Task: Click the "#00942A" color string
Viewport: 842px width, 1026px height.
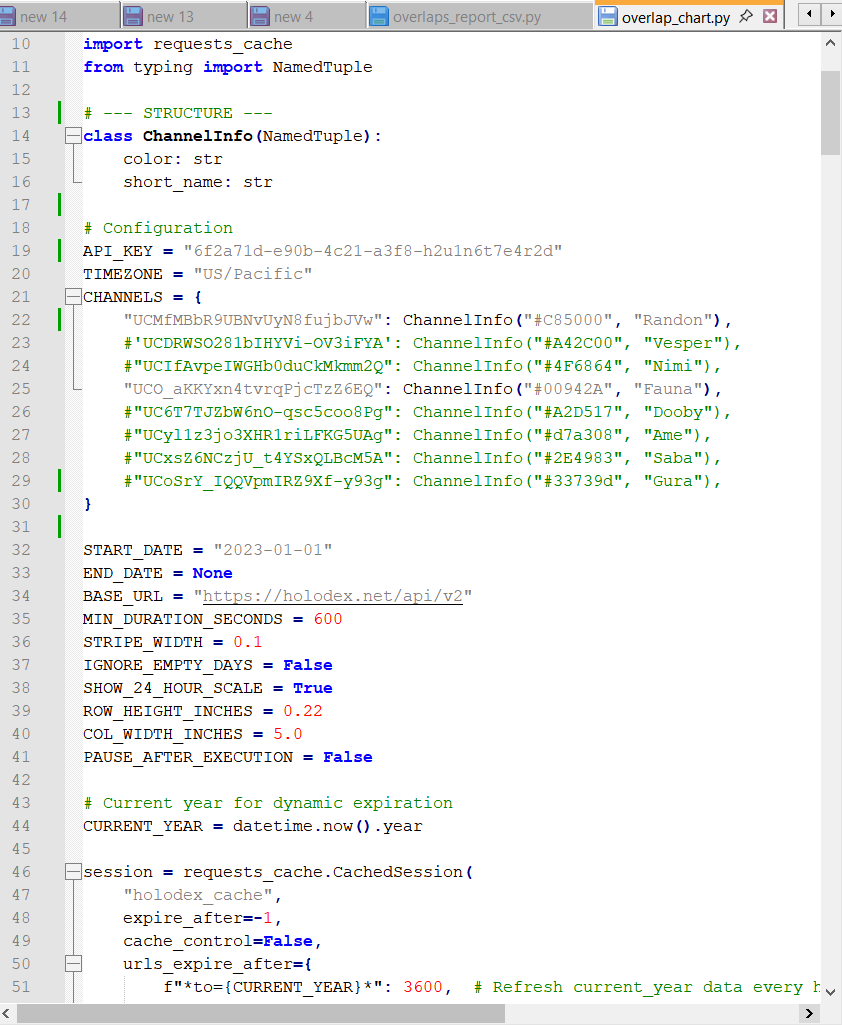Action: [567, 389]
